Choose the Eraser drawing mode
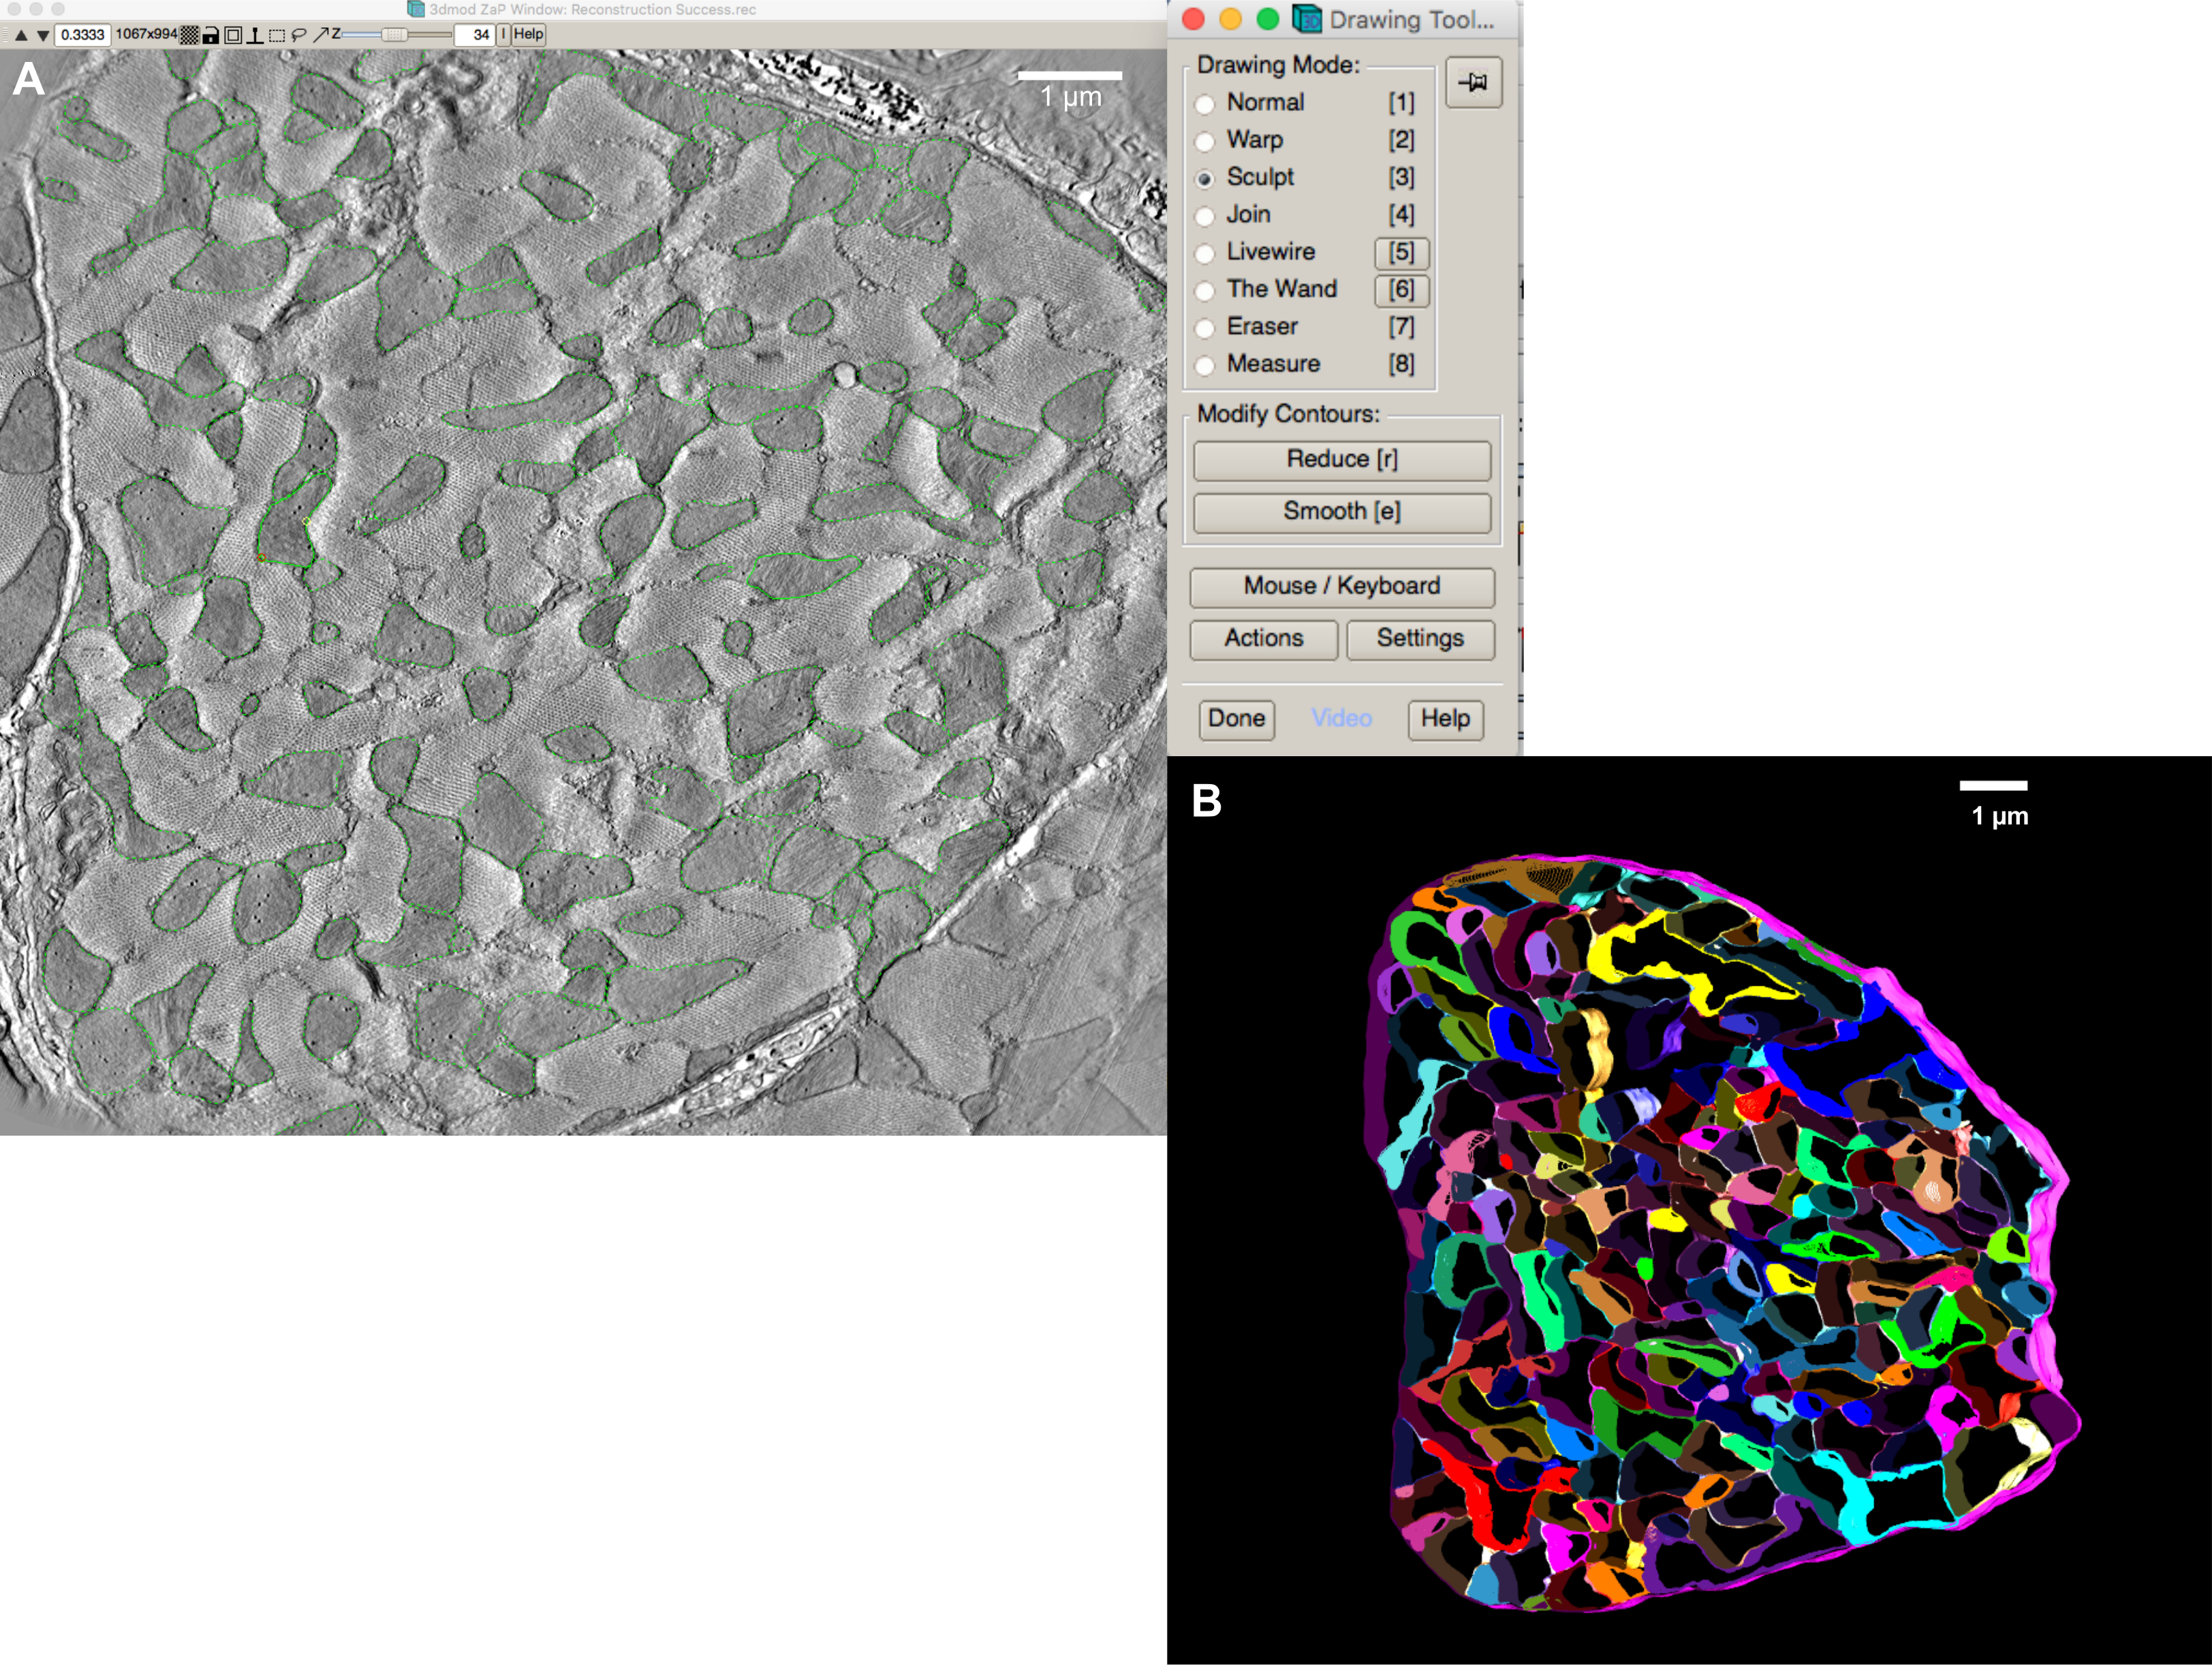 pos(1206,328)
